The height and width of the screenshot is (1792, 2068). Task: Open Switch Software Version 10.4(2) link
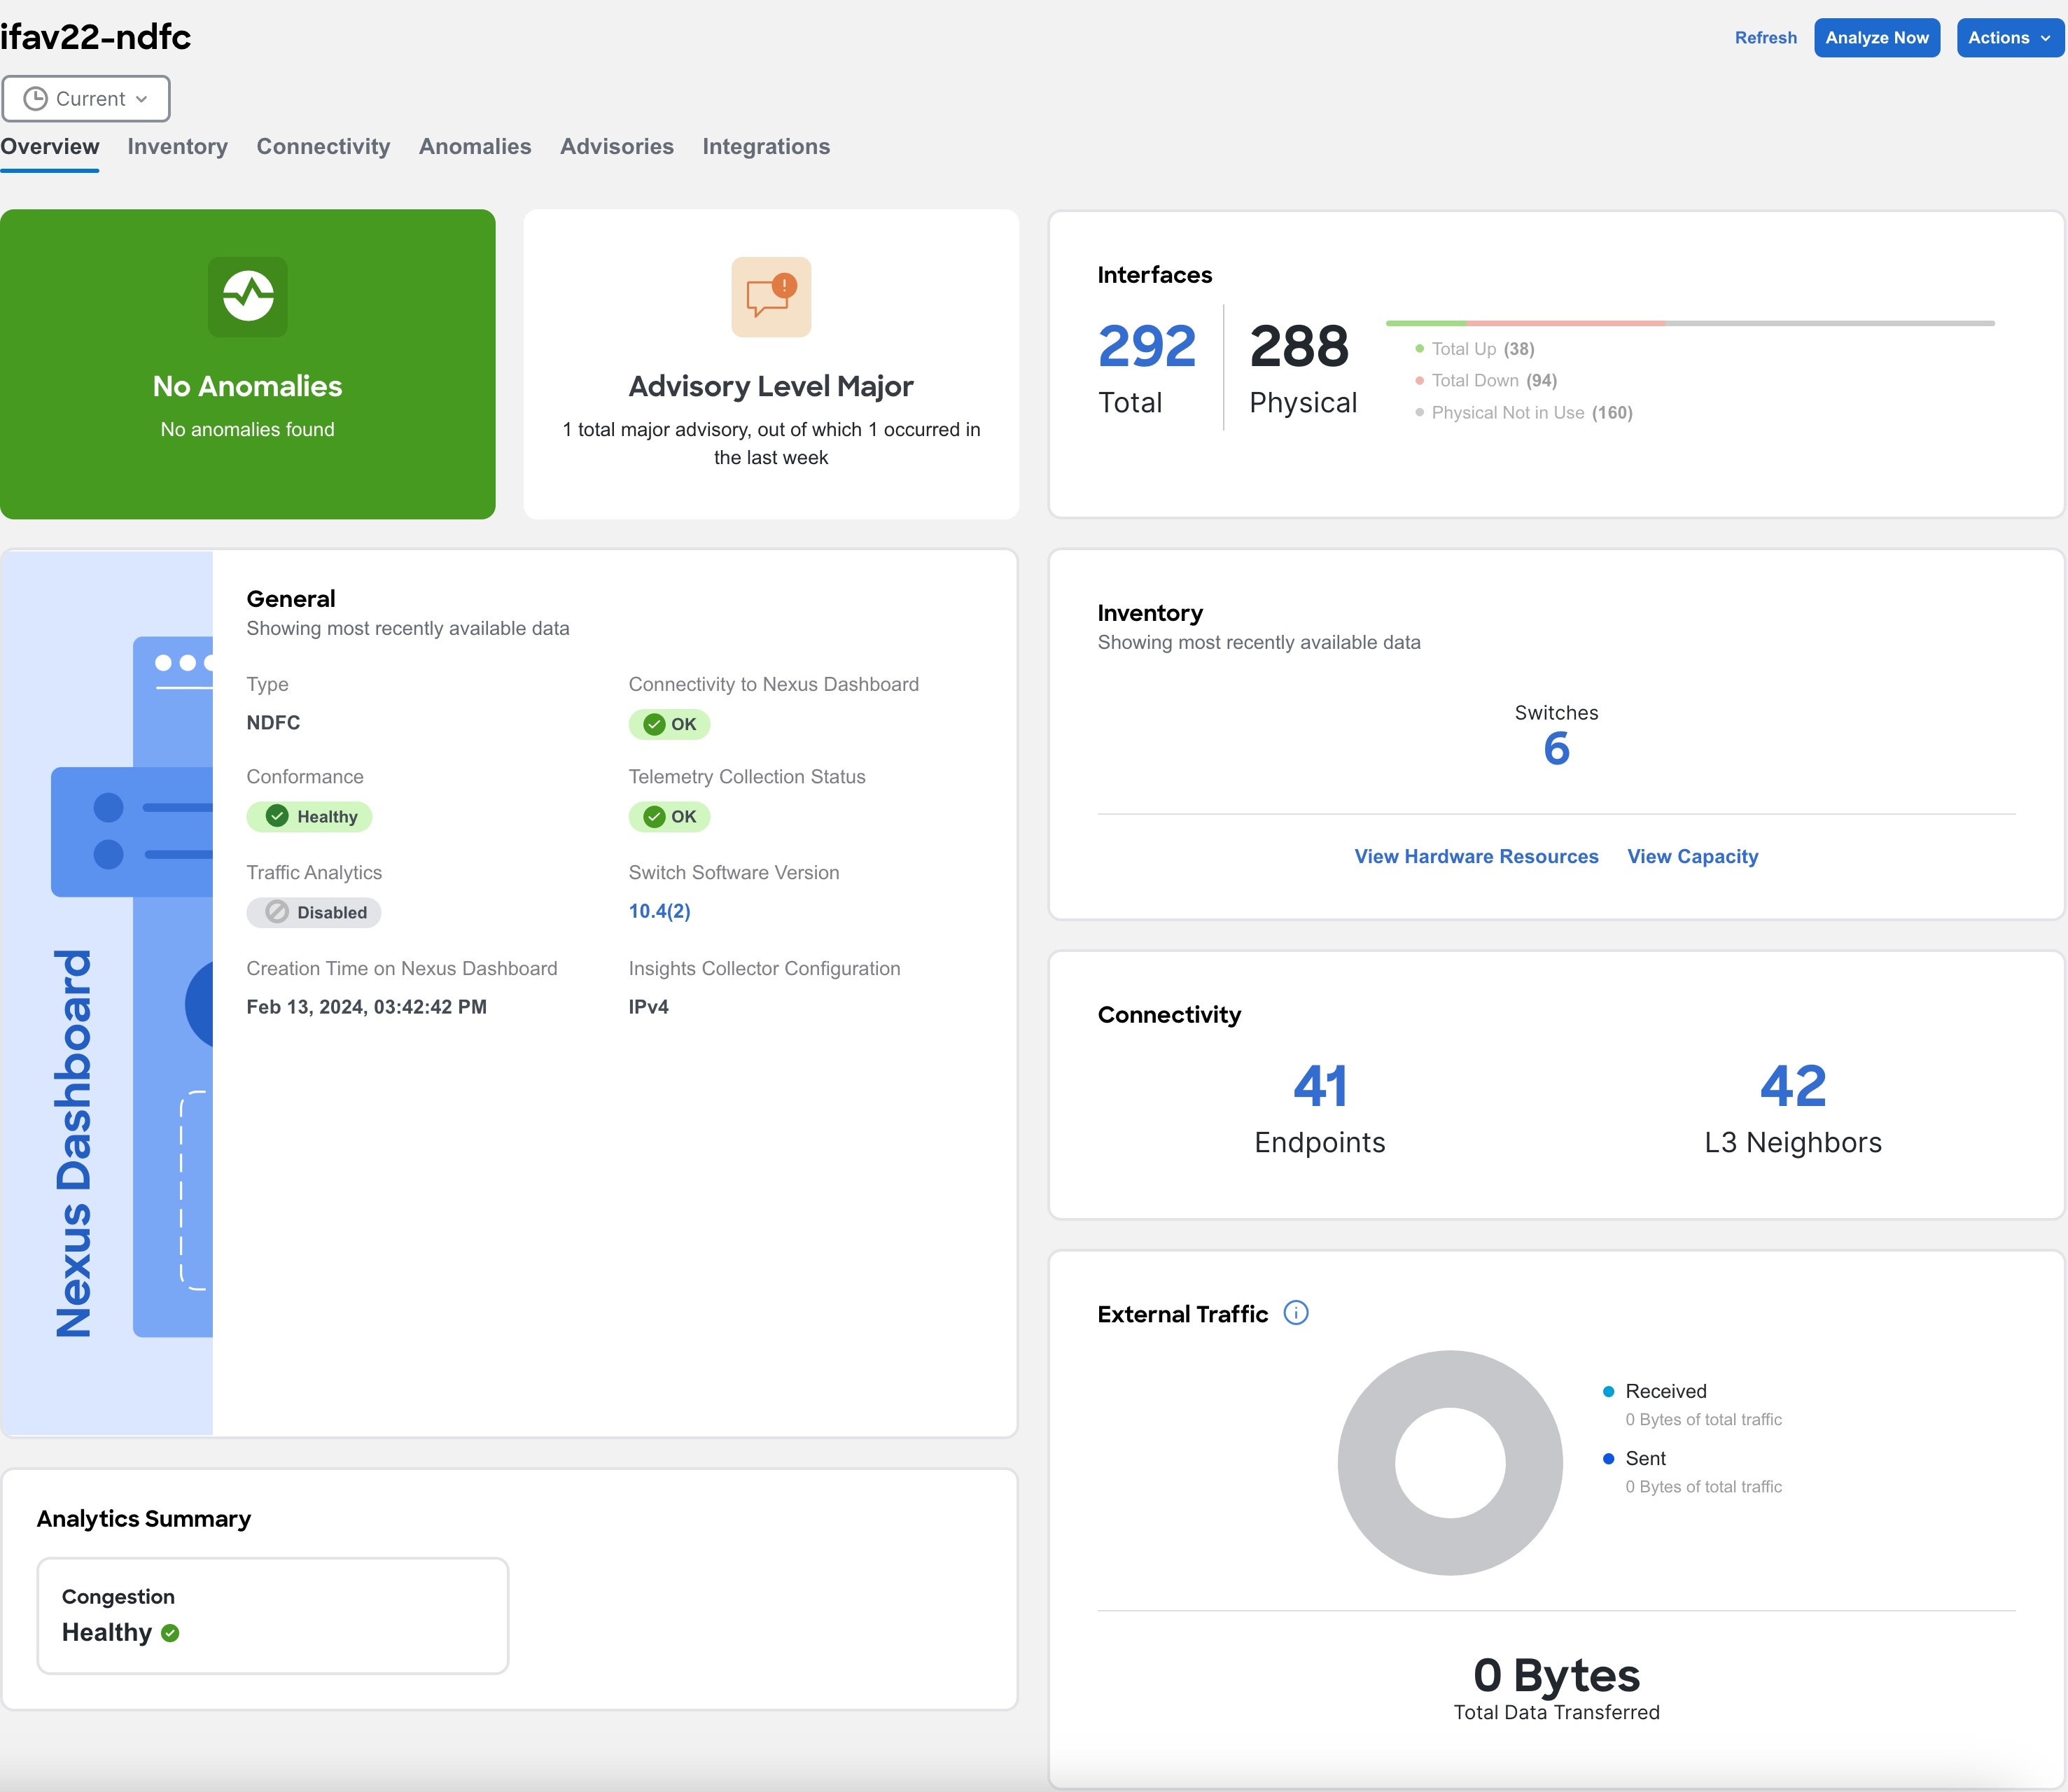(661, 909)
